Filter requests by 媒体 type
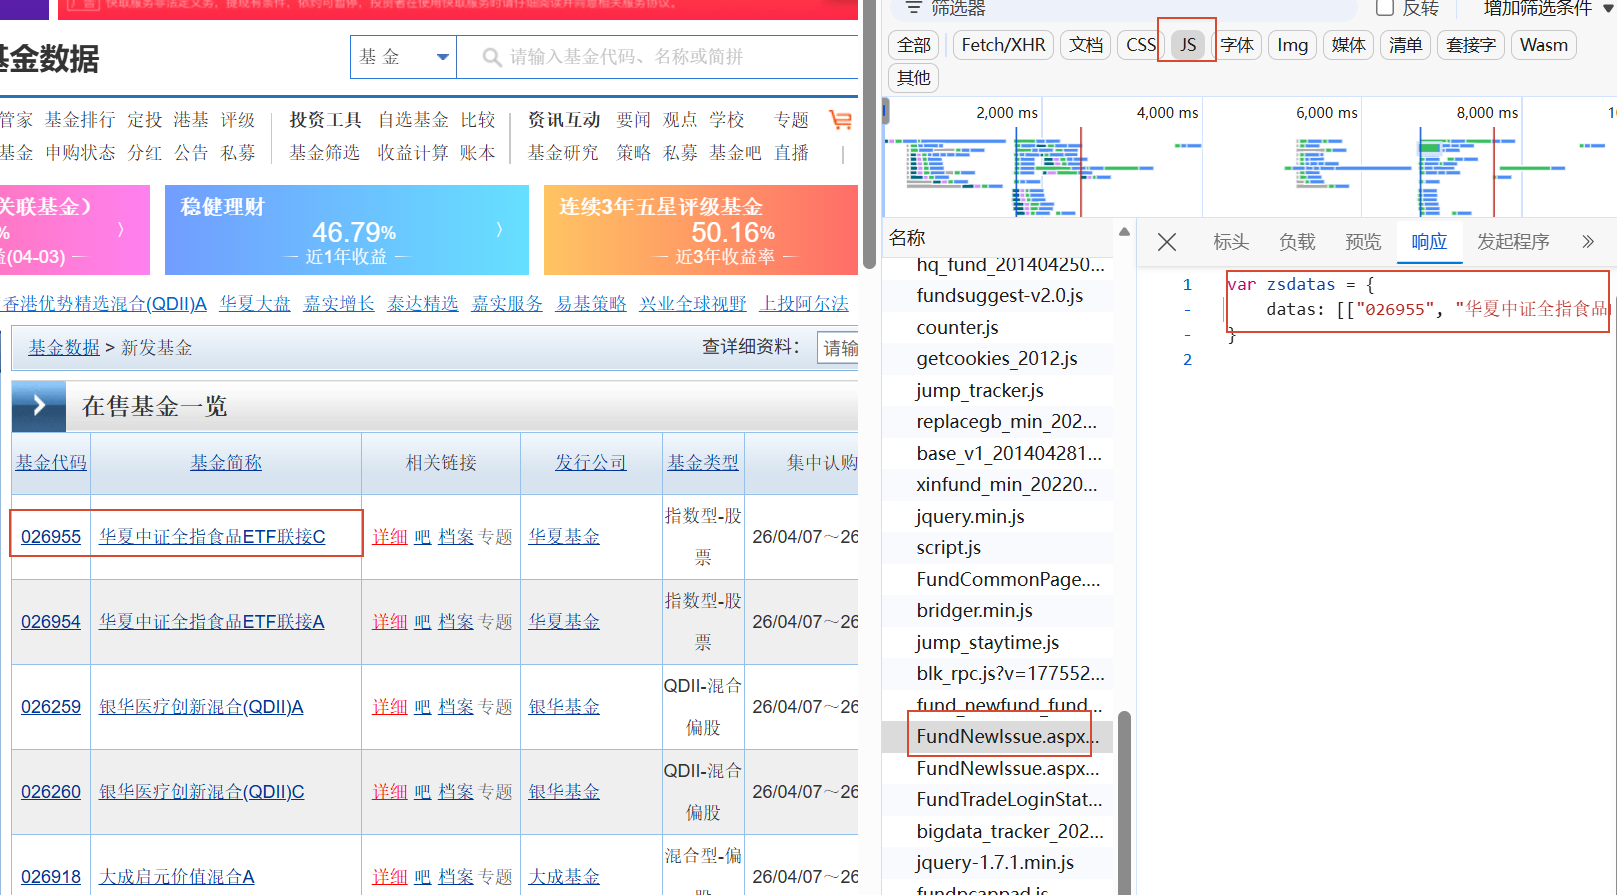This screenshot has height=895, width=1617. (x=1348, y=45)
